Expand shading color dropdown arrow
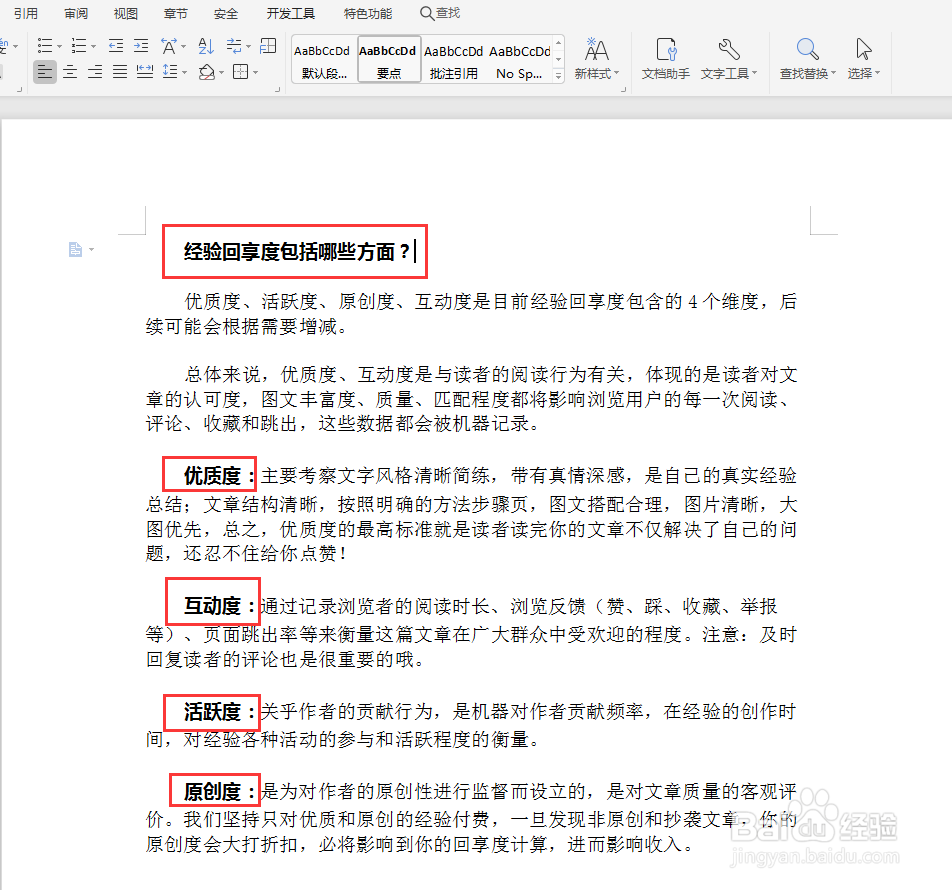This screenshot has height=890, width=952. 221,73
